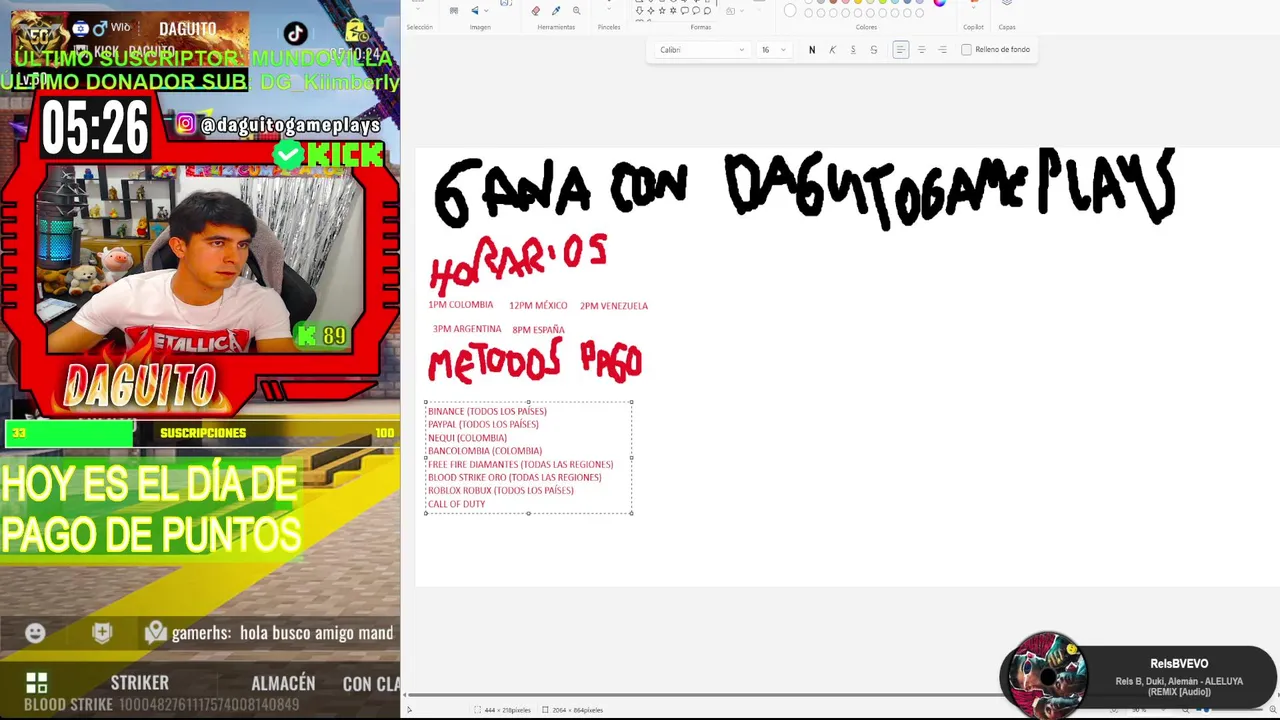Click the Instagram icon on stream overlay

(x=186, y=124)
